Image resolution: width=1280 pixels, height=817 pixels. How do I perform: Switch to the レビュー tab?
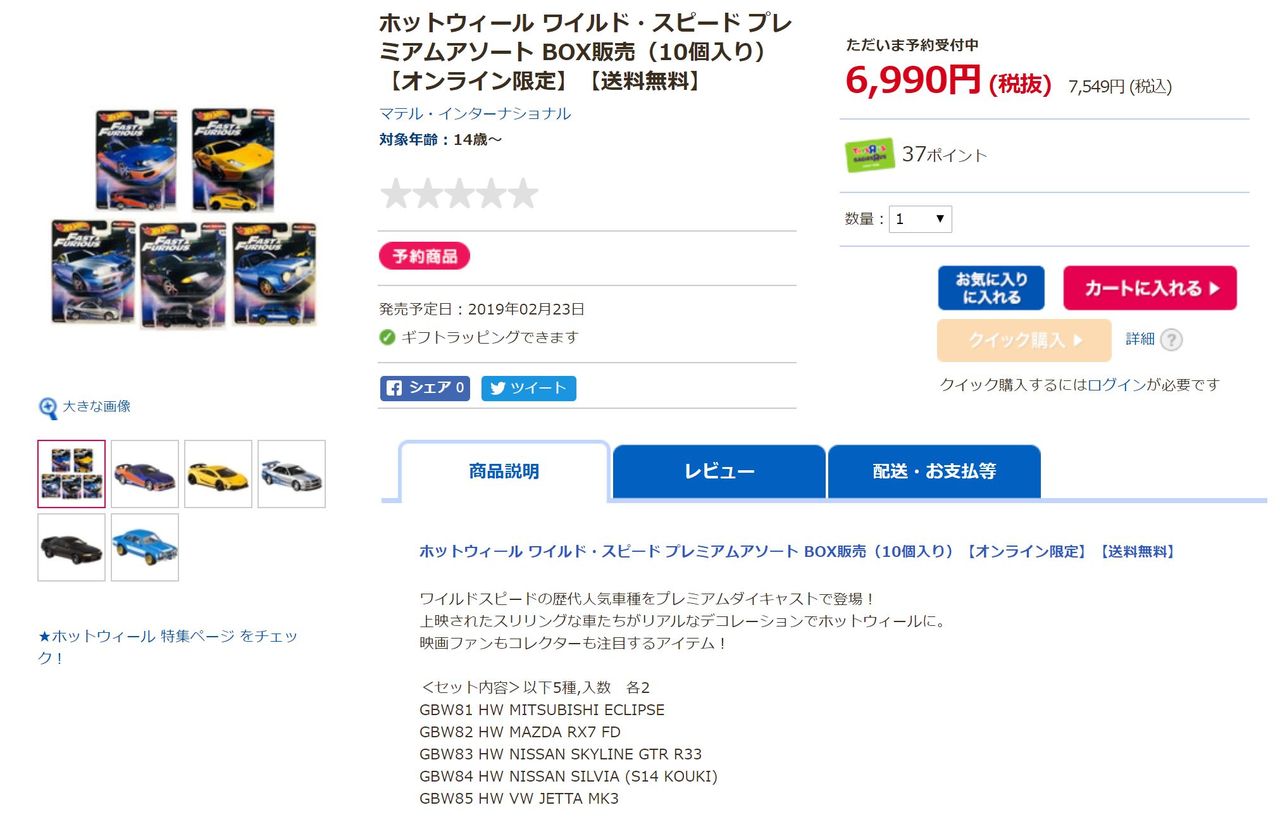[719, 471]
